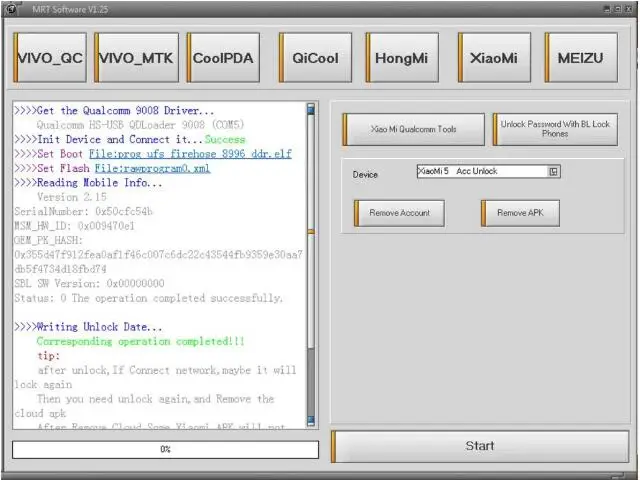
Task: Click 'Status: 0 The operation completed successfully' line
Action: 148,298
